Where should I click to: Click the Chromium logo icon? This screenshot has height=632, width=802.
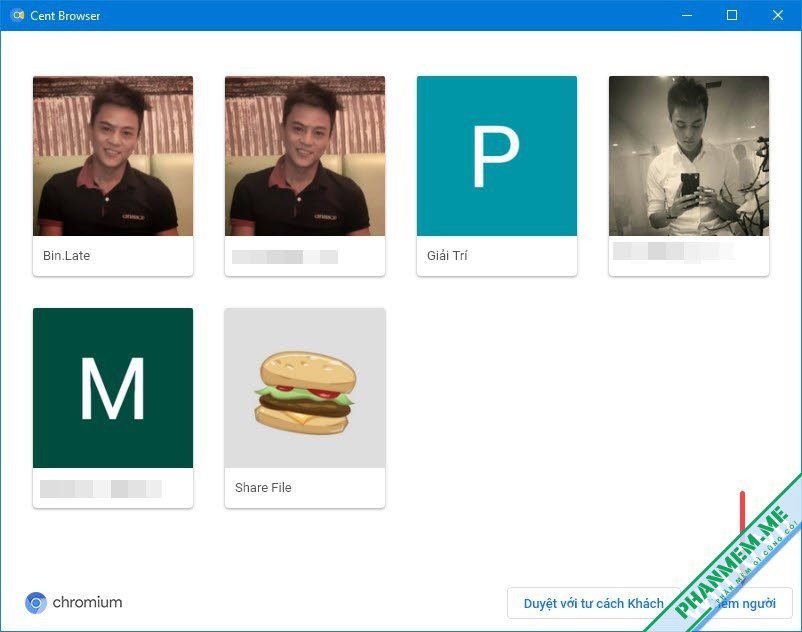click(36, 603)
